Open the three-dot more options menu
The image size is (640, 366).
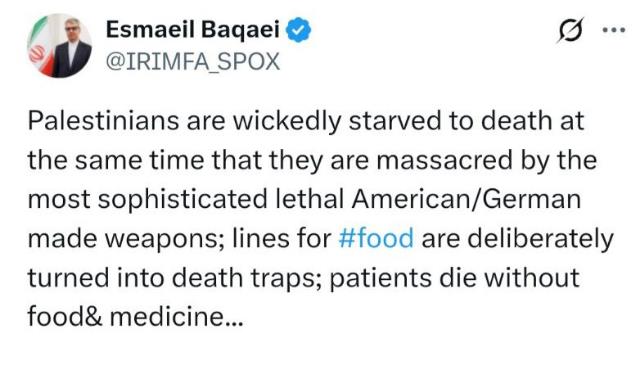pyautogui.click(x=614, y=30)
